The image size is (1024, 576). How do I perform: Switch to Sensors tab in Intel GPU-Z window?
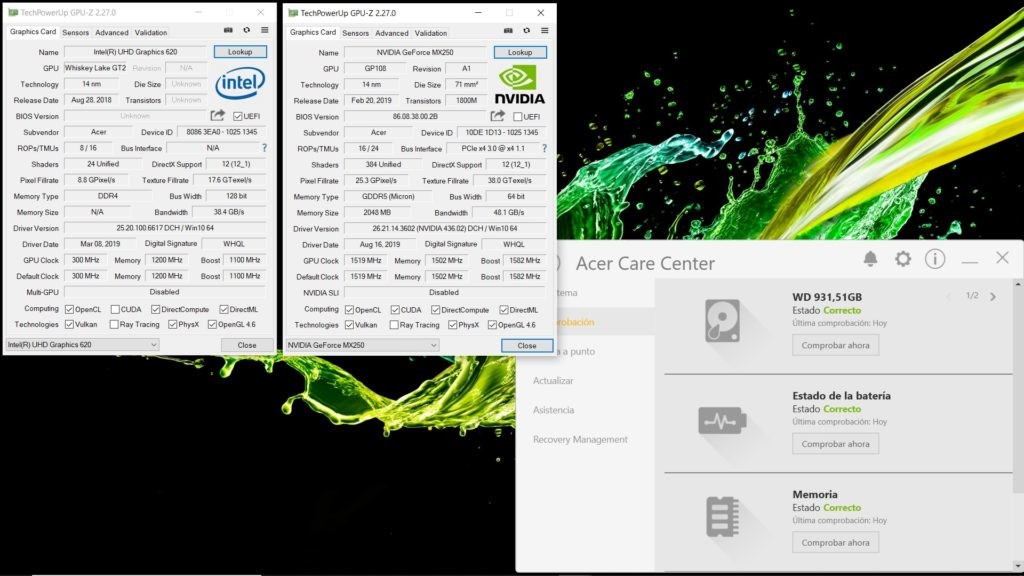[76, 33]
